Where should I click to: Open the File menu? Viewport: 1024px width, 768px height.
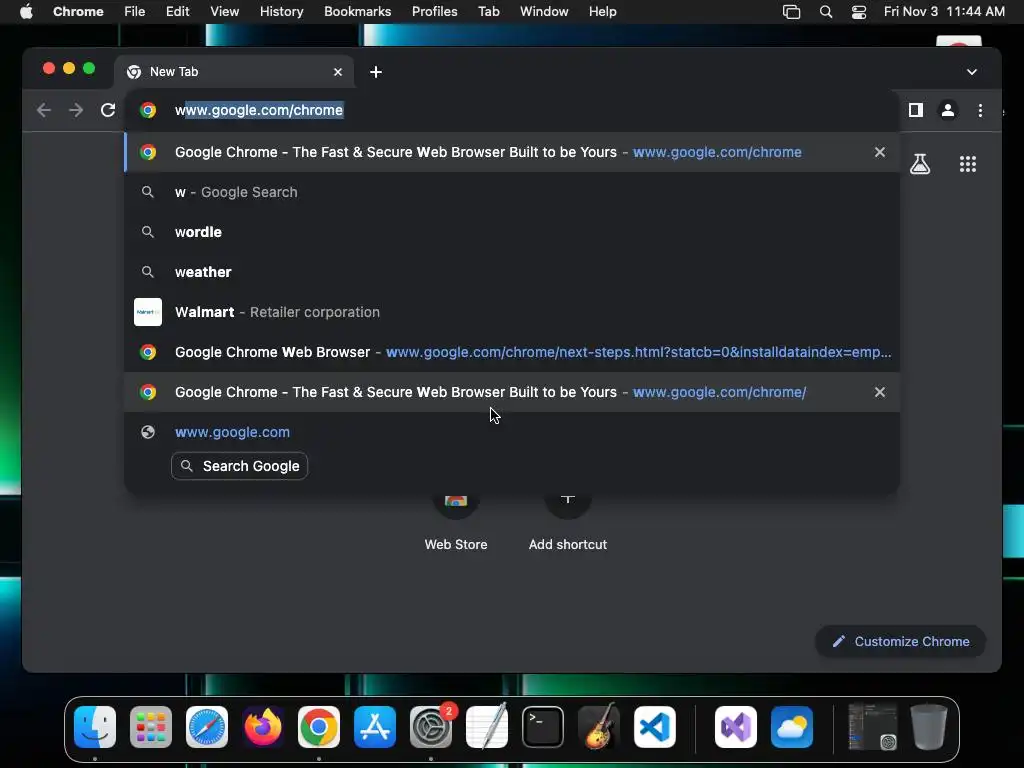(x=135, y=12)
